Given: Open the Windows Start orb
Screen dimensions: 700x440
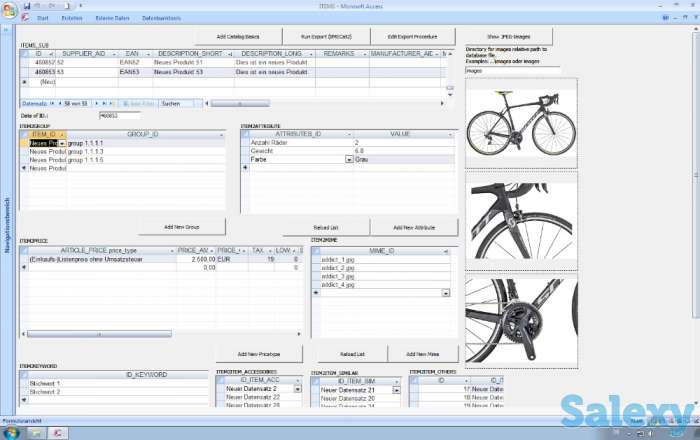Looking at the screenshot, I should 11,432.
